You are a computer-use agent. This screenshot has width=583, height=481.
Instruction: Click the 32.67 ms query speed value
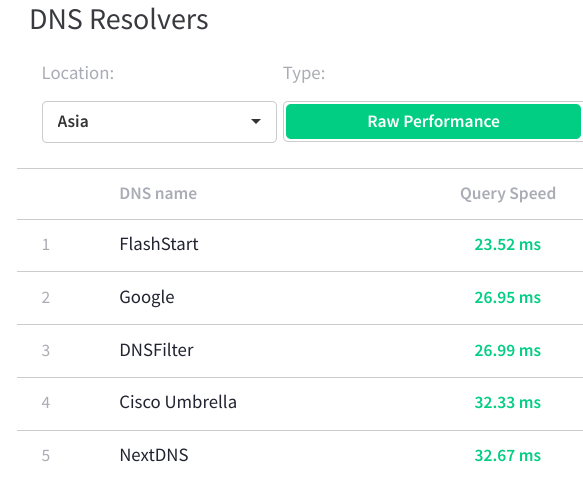click(508, 455)
